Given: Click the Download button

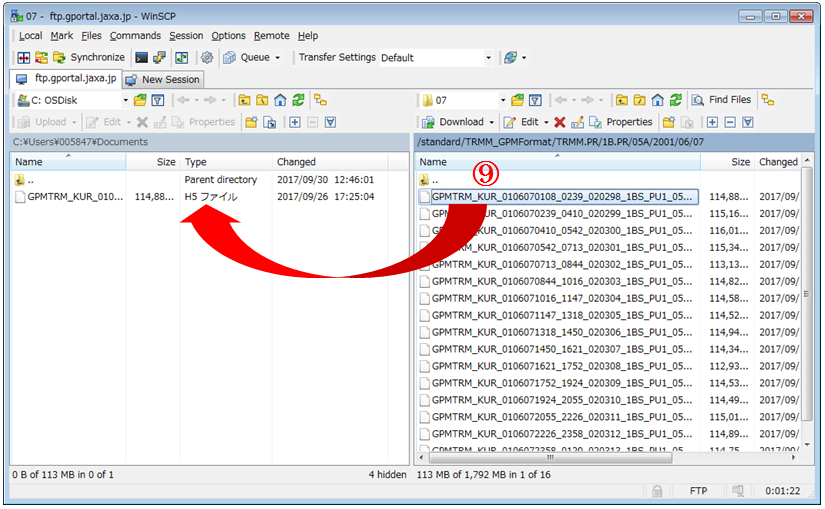Looking at the screenshot, I should 454,122.
